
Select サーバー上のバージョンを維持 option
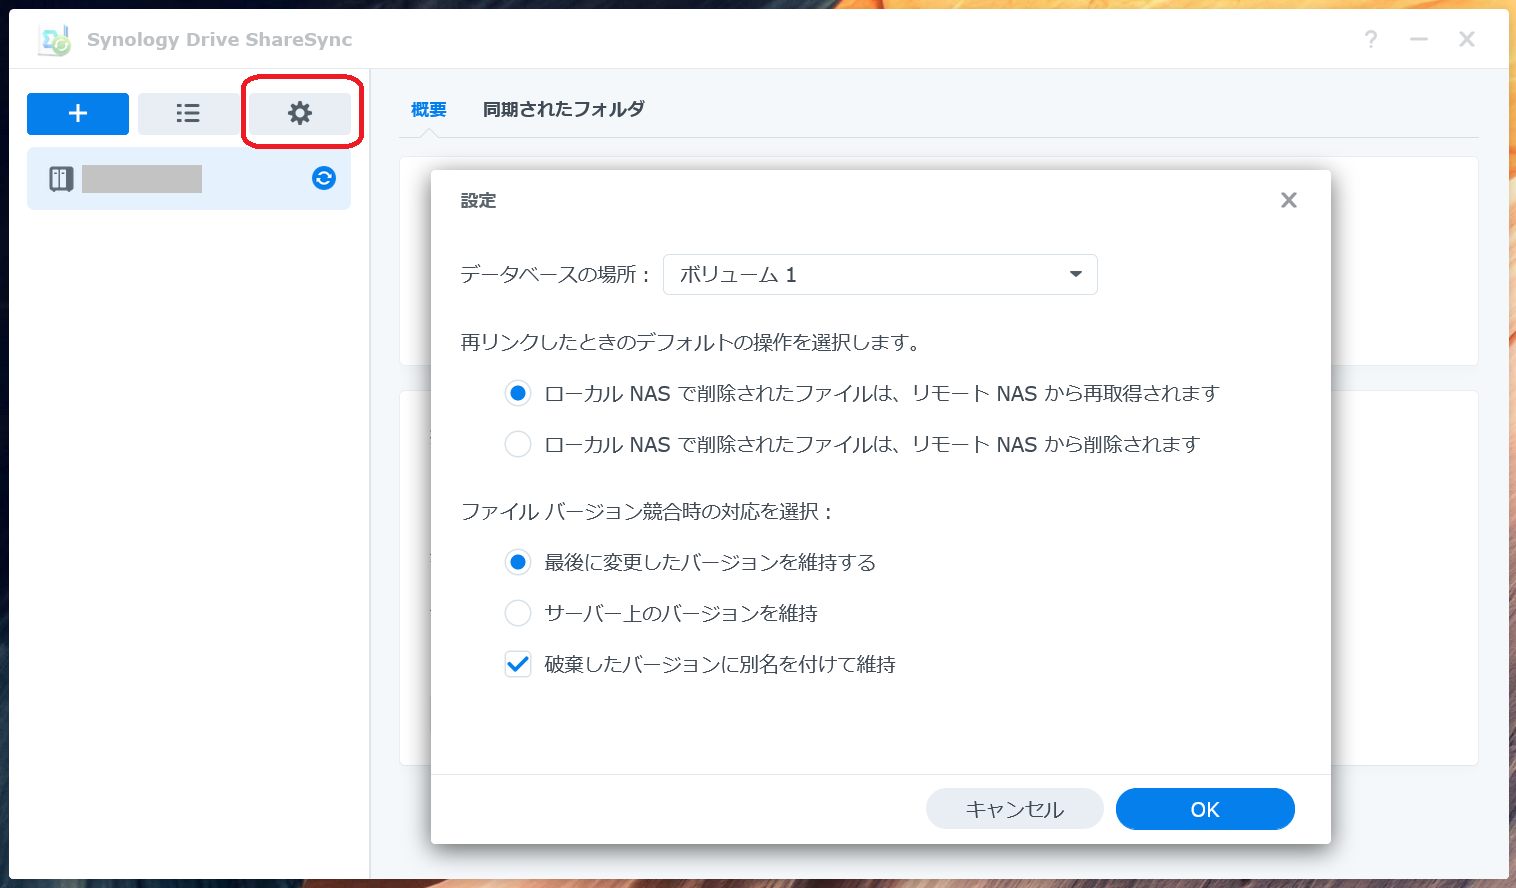tap(517, 612)
